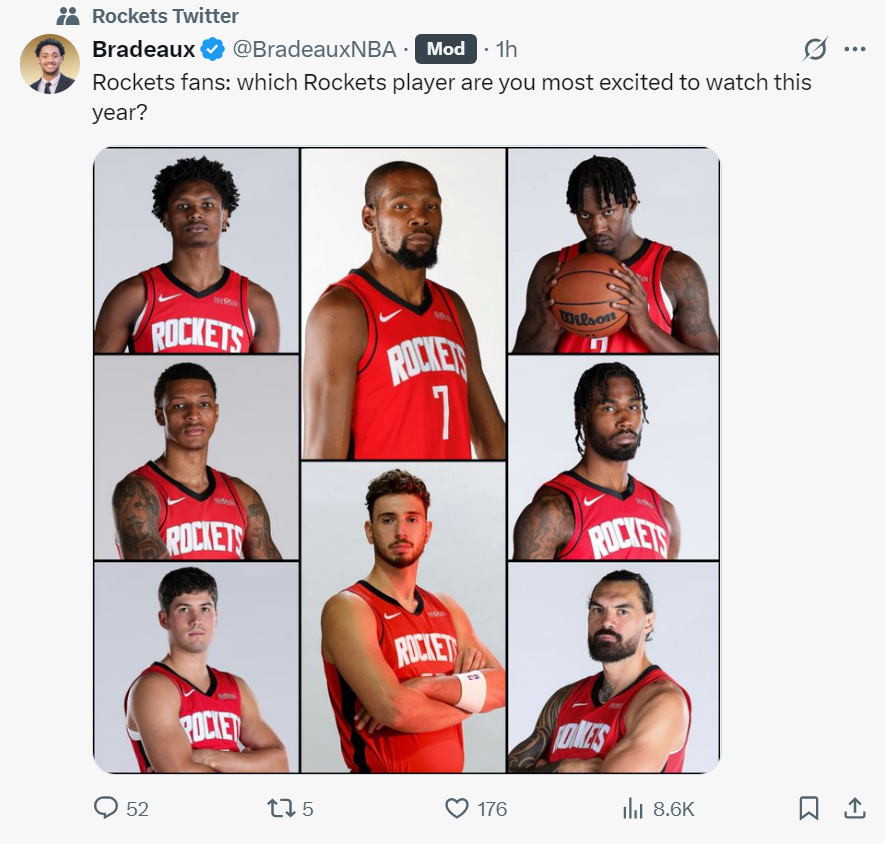Click the reply speech bubble icon

[106, 808]
